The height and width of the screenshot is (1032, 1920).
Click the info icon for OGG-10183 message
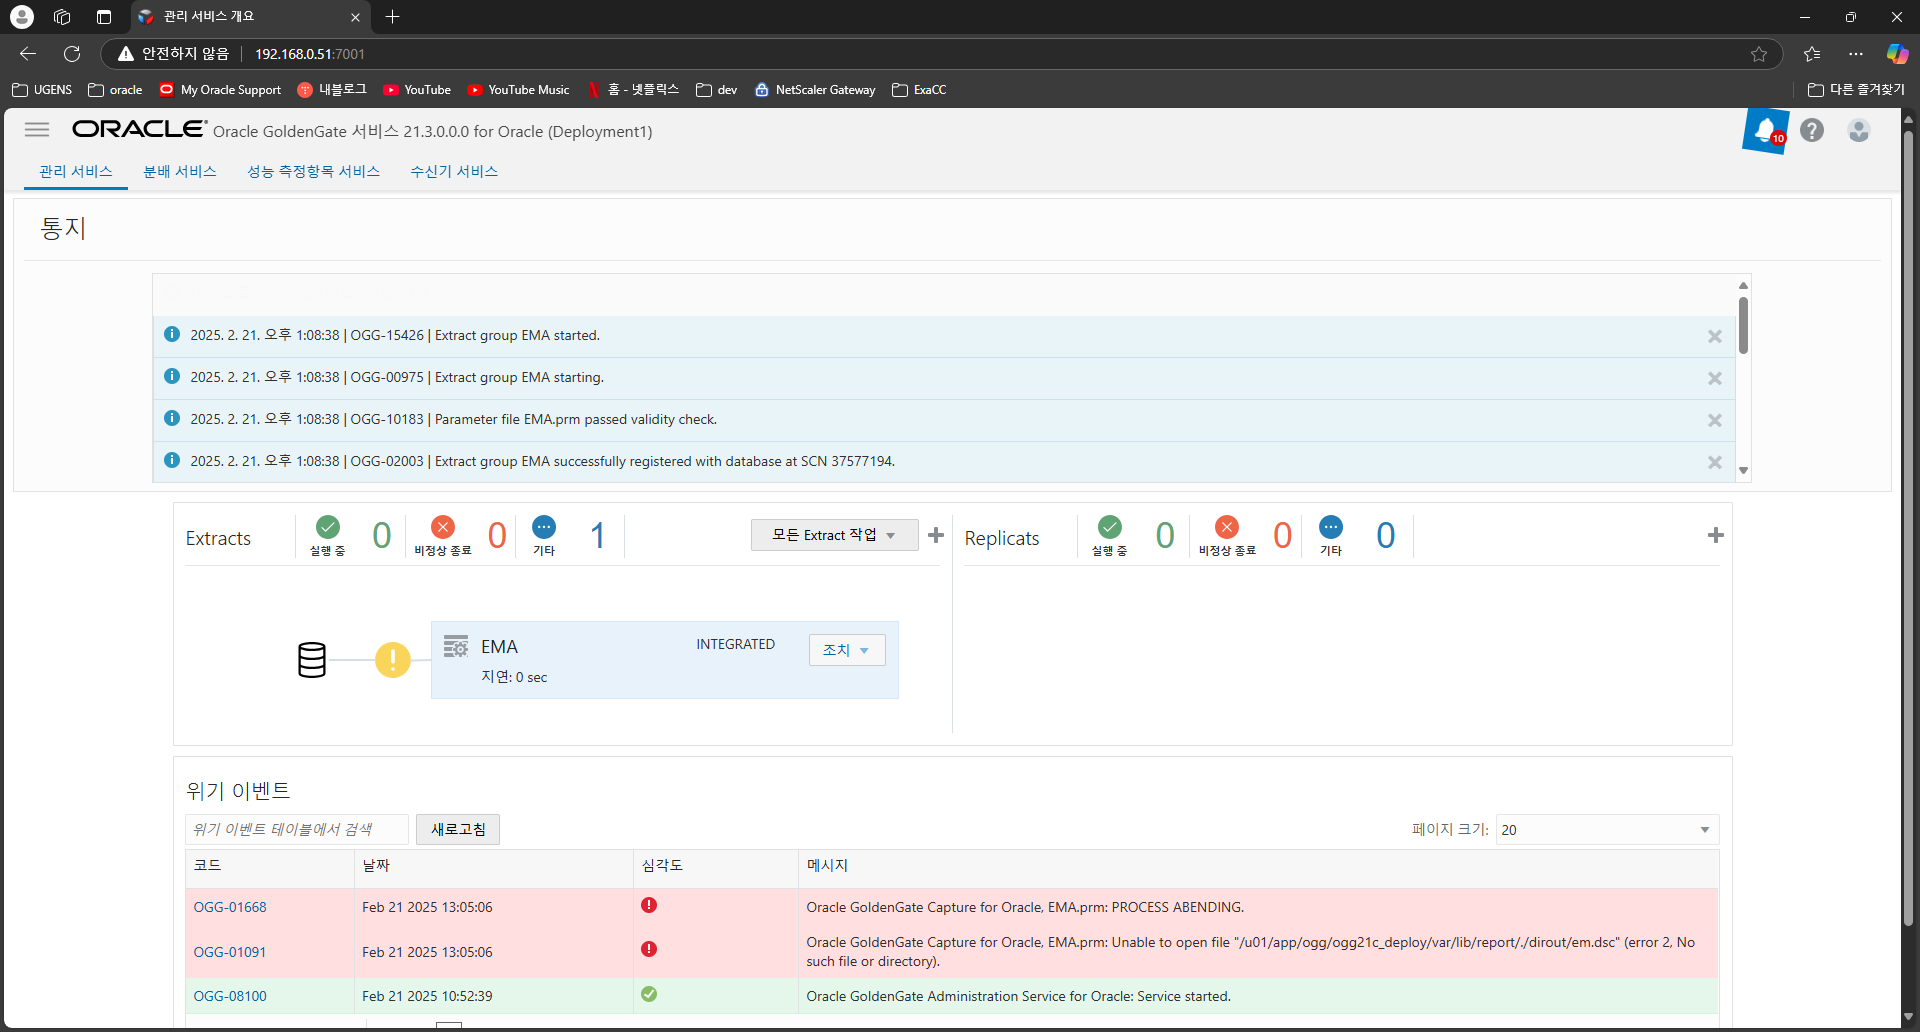pyautogui.click(x=172, y=418)
